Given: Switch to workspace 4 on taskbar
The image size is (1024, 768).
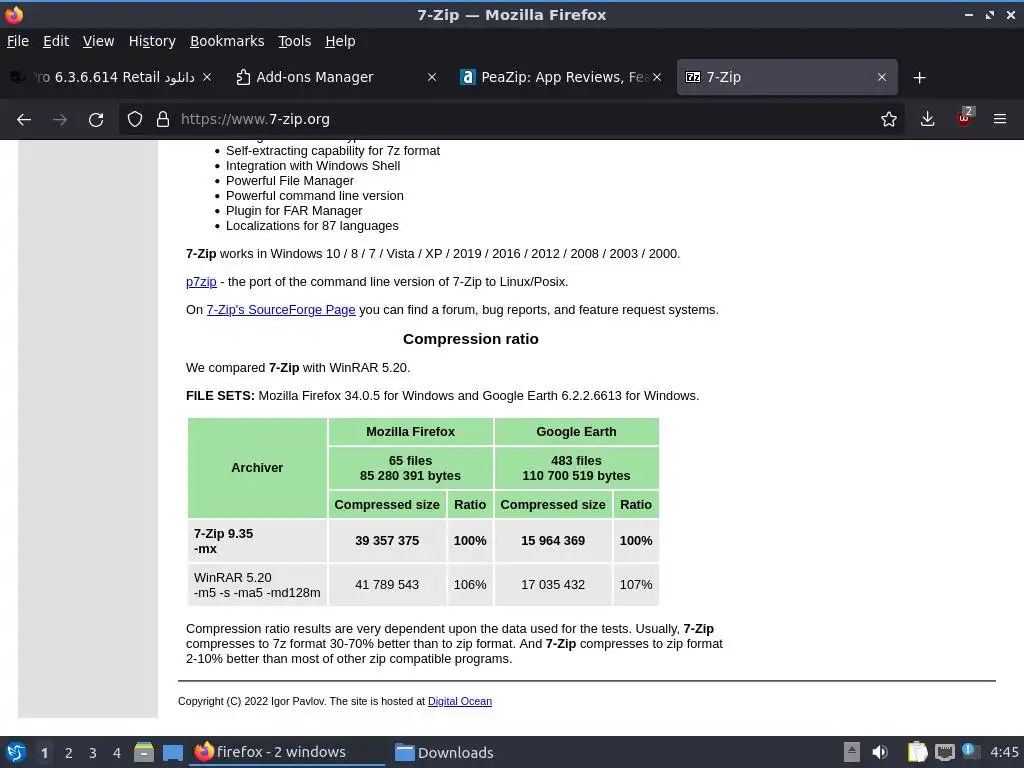Looking at the screenshot, I should pos(117,753).
